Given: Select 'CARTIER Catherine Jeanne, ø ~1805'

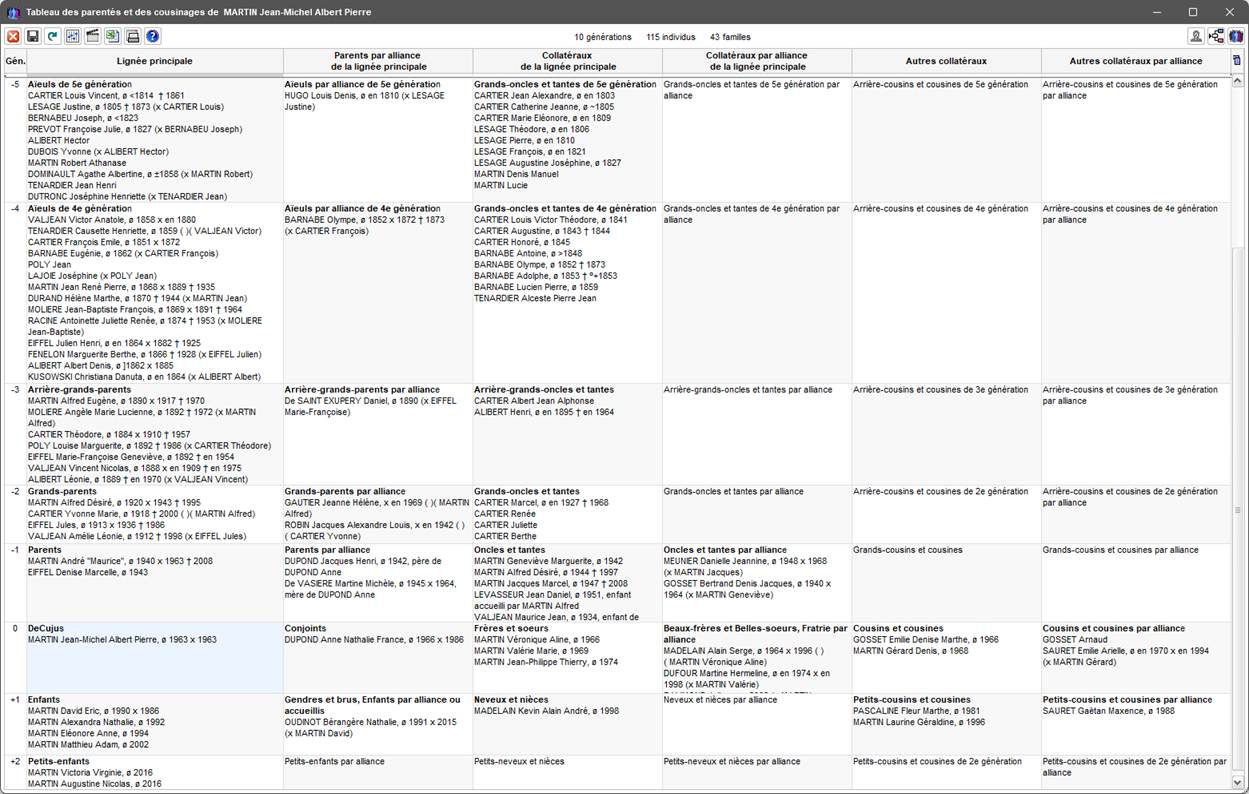Looking at the screenshot, I should (x=544, y=107).
